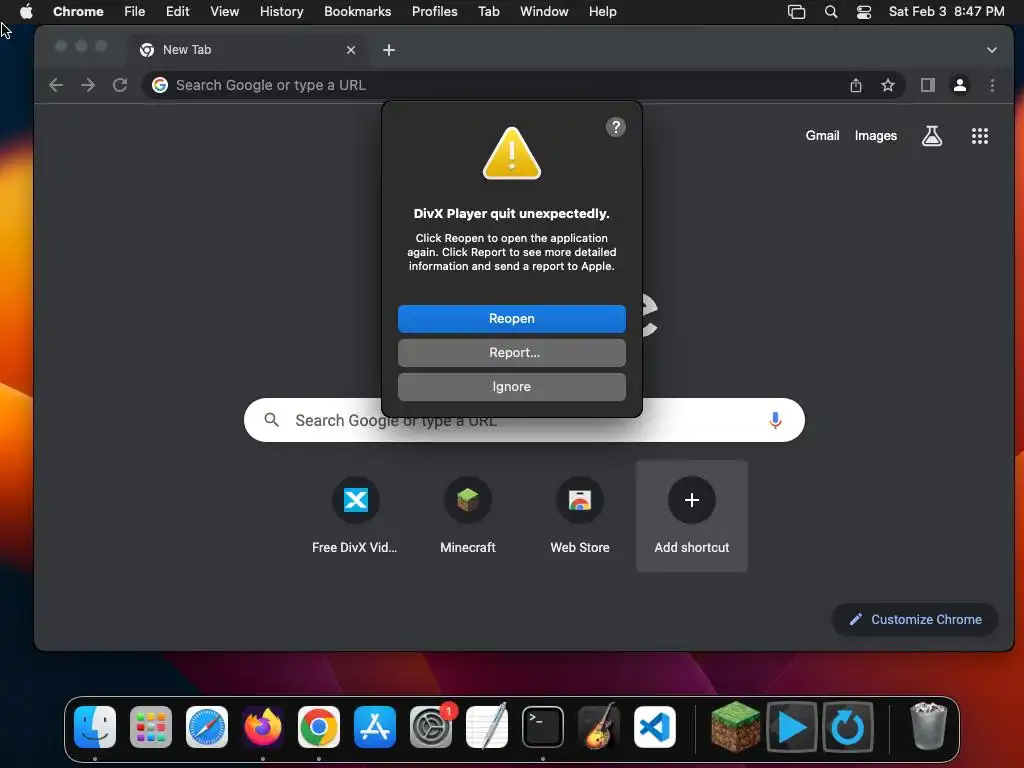Open DivX Player from the dock
The width and height of the screenshot is (1024, 768).
(792, 727)
